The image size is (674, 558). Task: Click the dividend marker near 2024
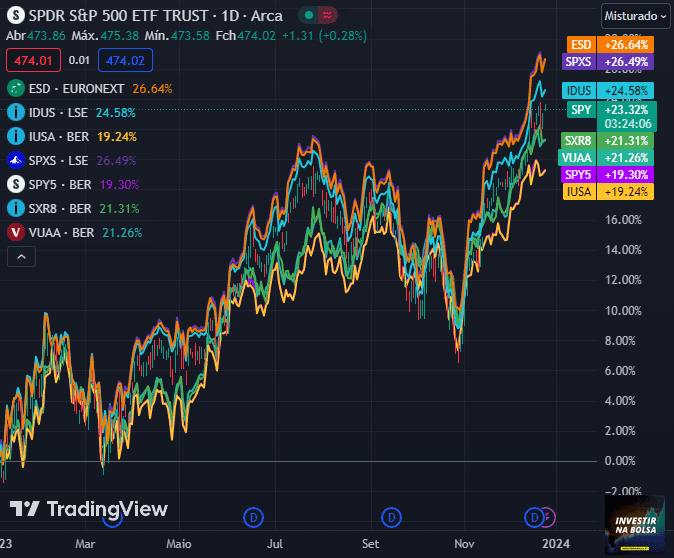pyautogui.click(x=534, y=518)
